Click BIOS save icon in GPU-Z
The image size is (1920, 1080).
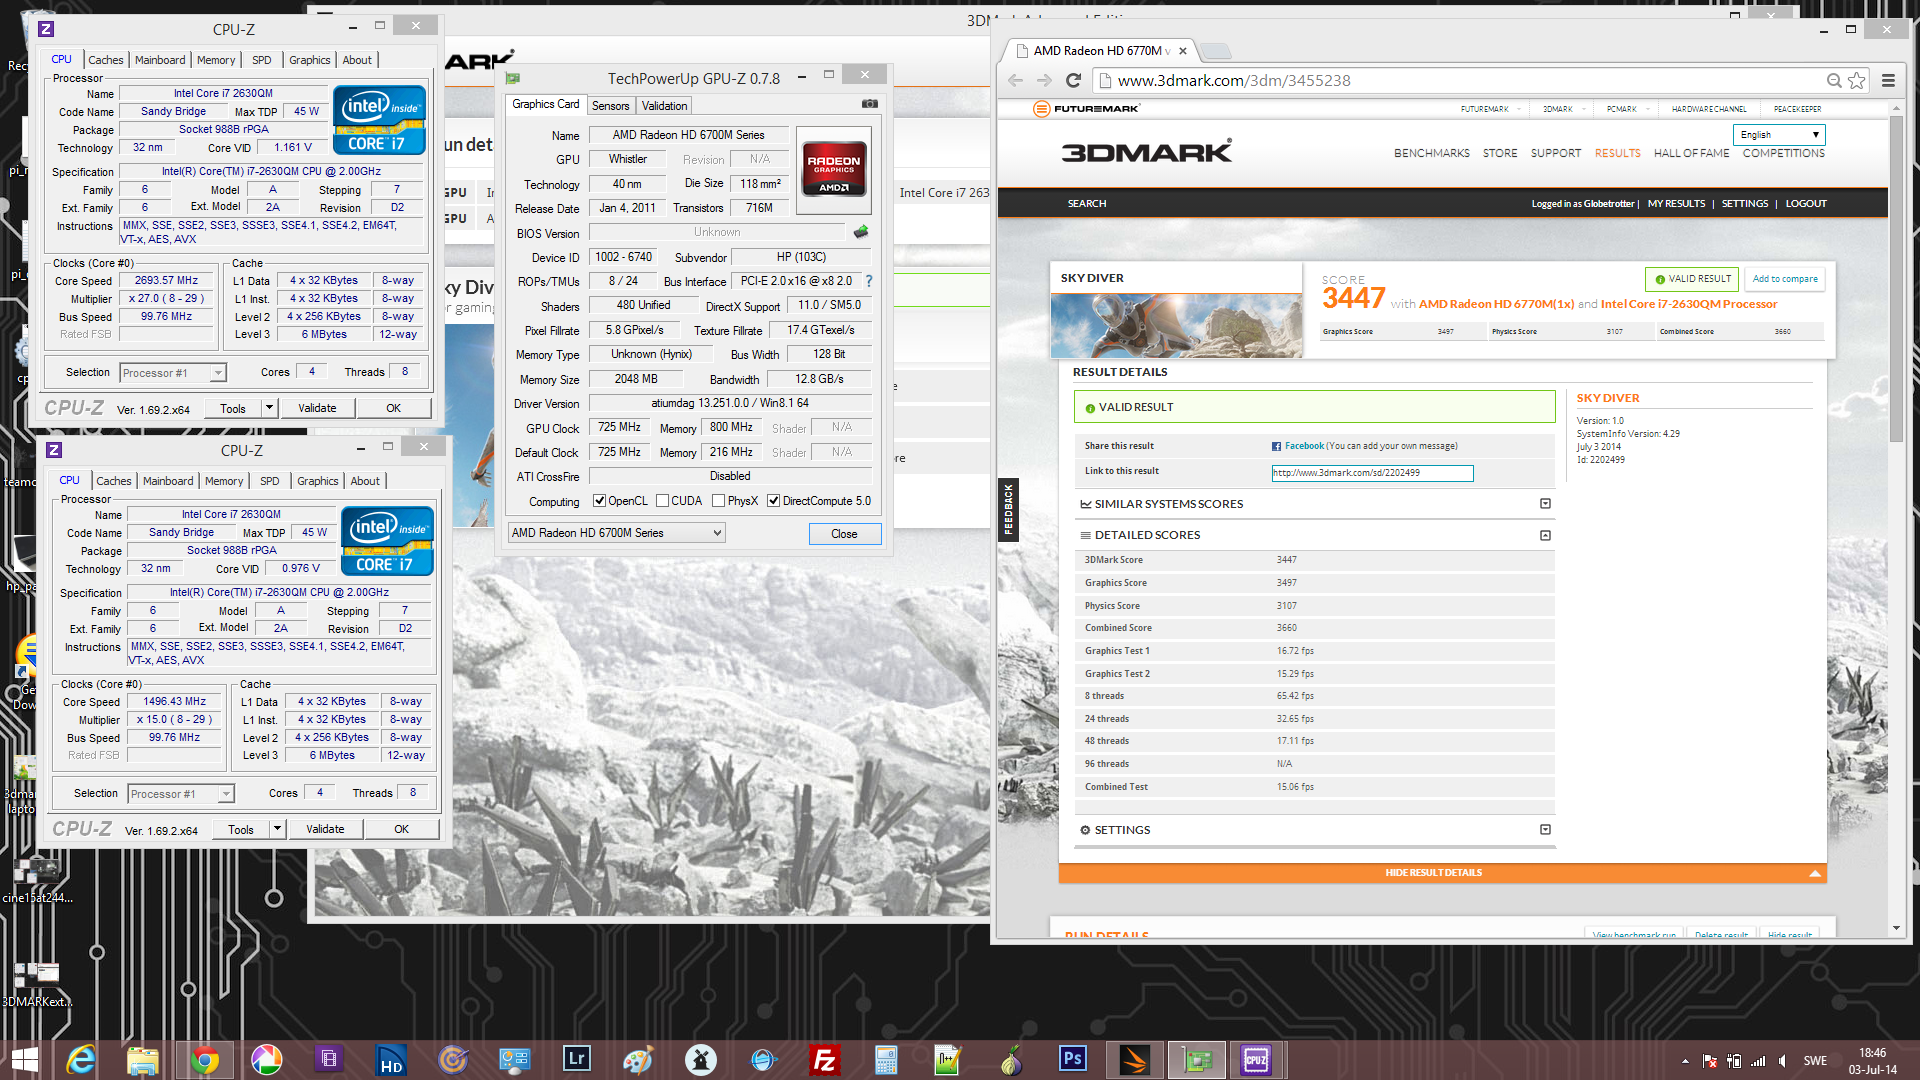point(861,232)
